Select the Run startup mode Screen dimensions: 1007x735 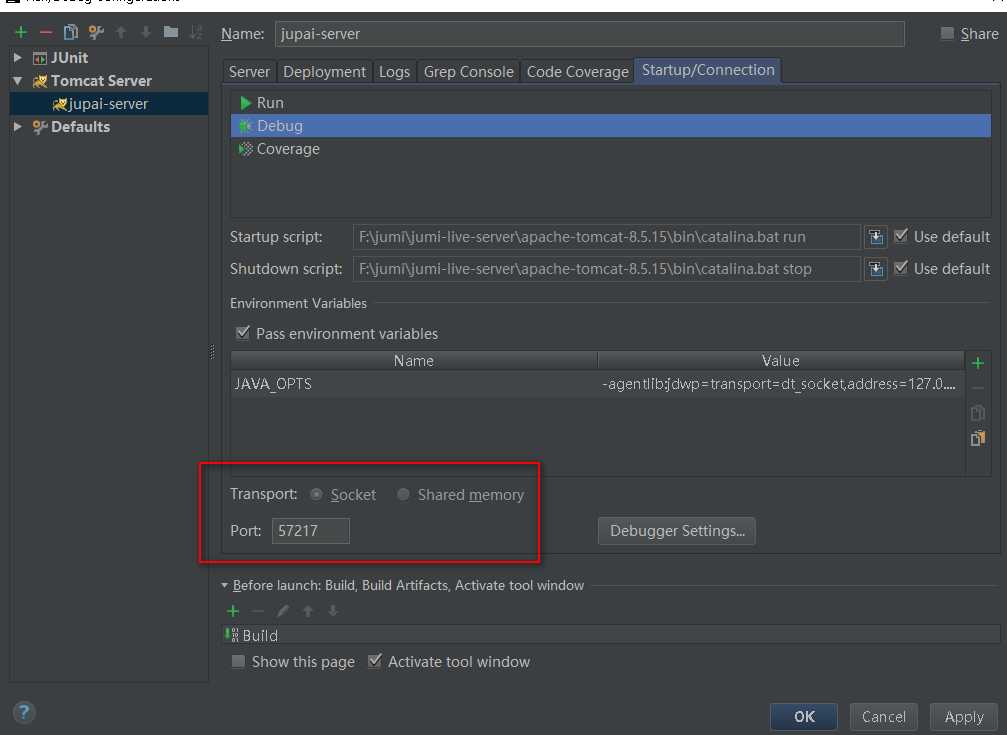pyautogui.click(x=610, y=103)
